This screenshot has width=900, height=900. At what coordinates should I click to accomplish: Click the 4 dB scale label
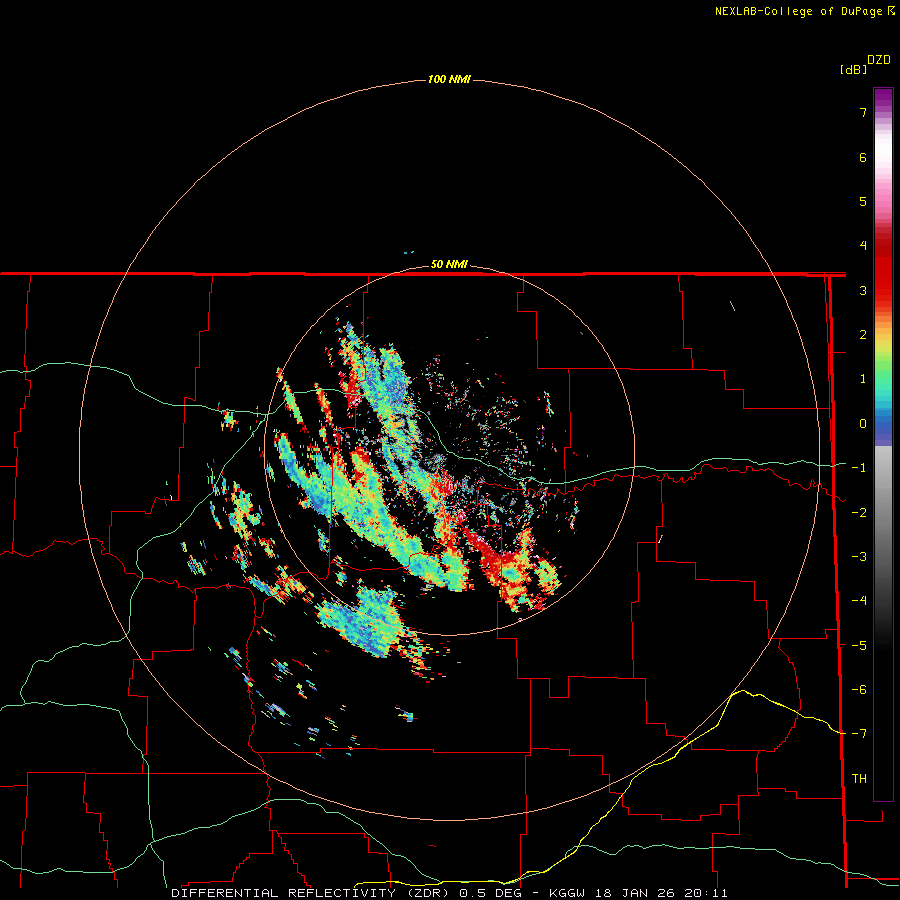pyautogui.click(x=863, y=246)
